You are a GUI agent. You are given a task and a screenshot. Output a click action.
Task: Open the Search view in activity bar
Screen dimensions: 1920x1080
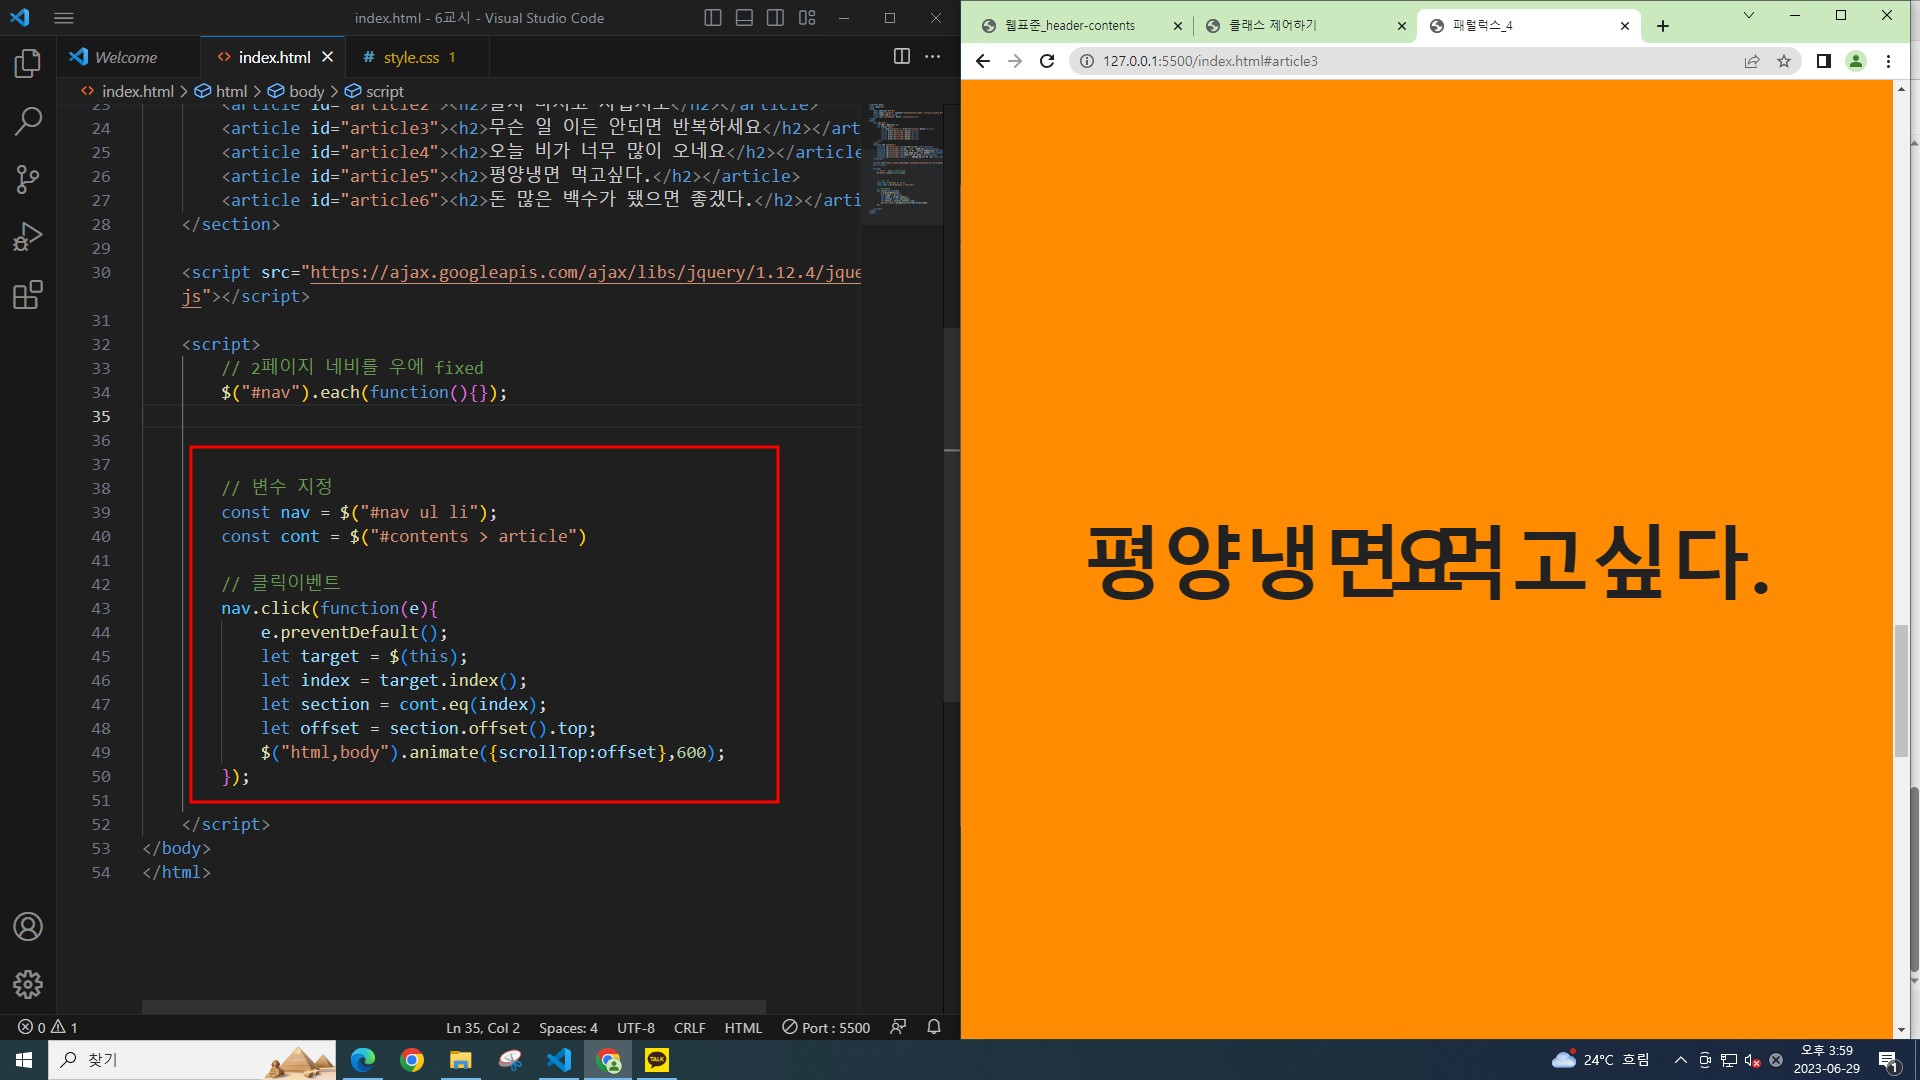pos(28,121)
